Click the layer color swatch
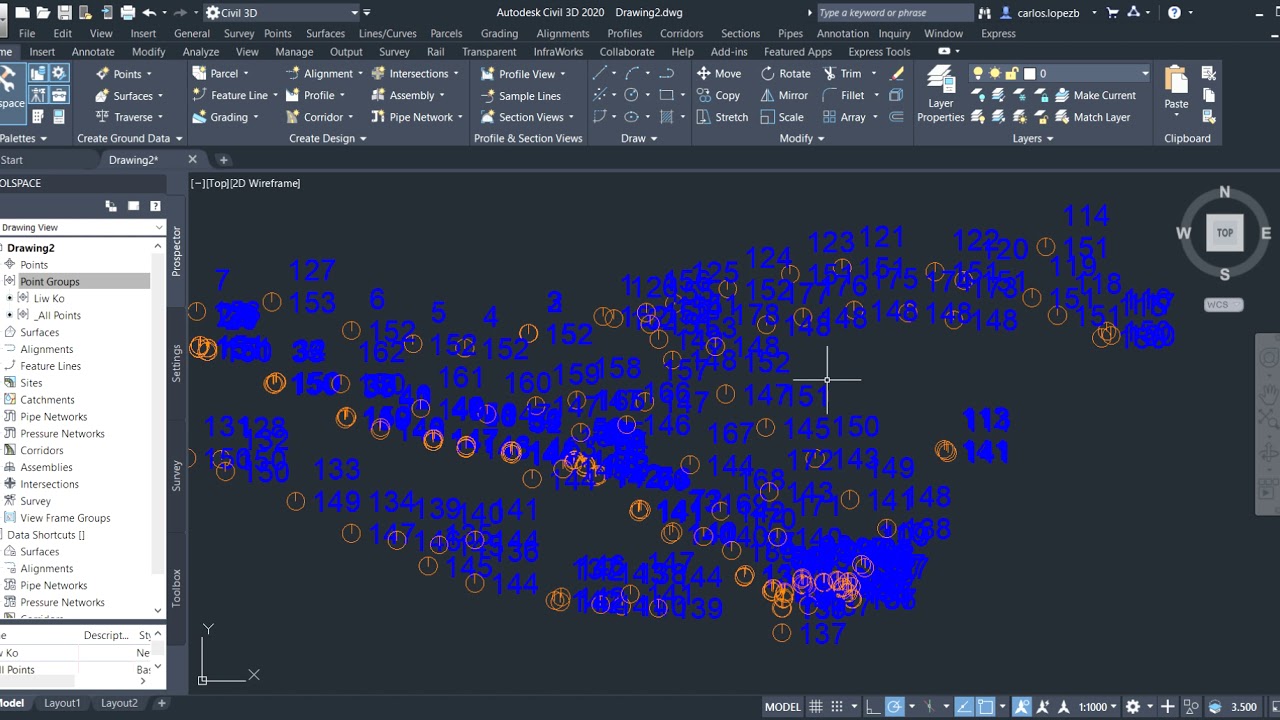This screenshot has height=720, width=1280. (x=1029, y=73)
